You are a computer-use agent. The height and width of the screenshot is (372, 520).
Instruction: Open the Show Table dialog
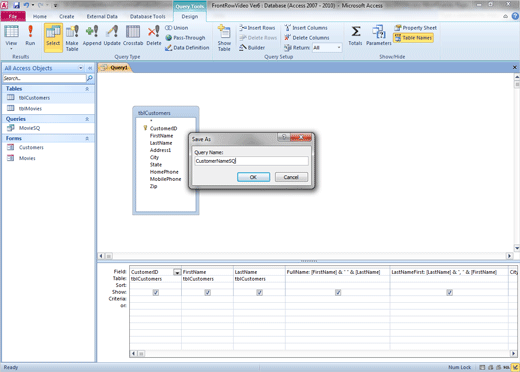(x=224, y=37)
